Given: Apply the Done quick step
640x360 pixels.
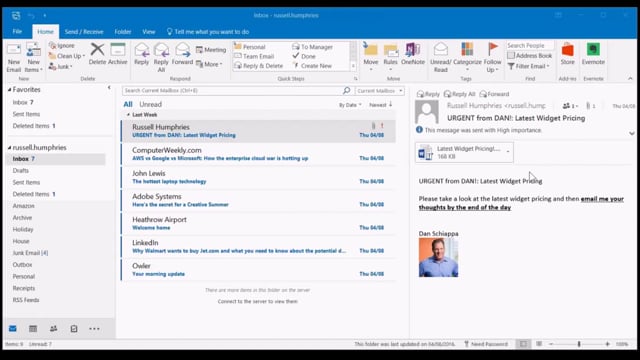Looking at the screenshot, I should (304, 56).
